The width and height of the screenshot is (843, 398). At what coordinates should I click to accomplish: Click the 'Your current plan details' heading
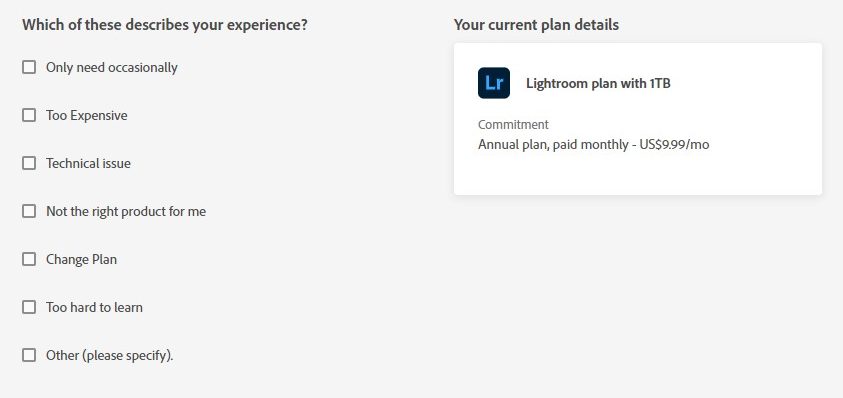[536, 25]
